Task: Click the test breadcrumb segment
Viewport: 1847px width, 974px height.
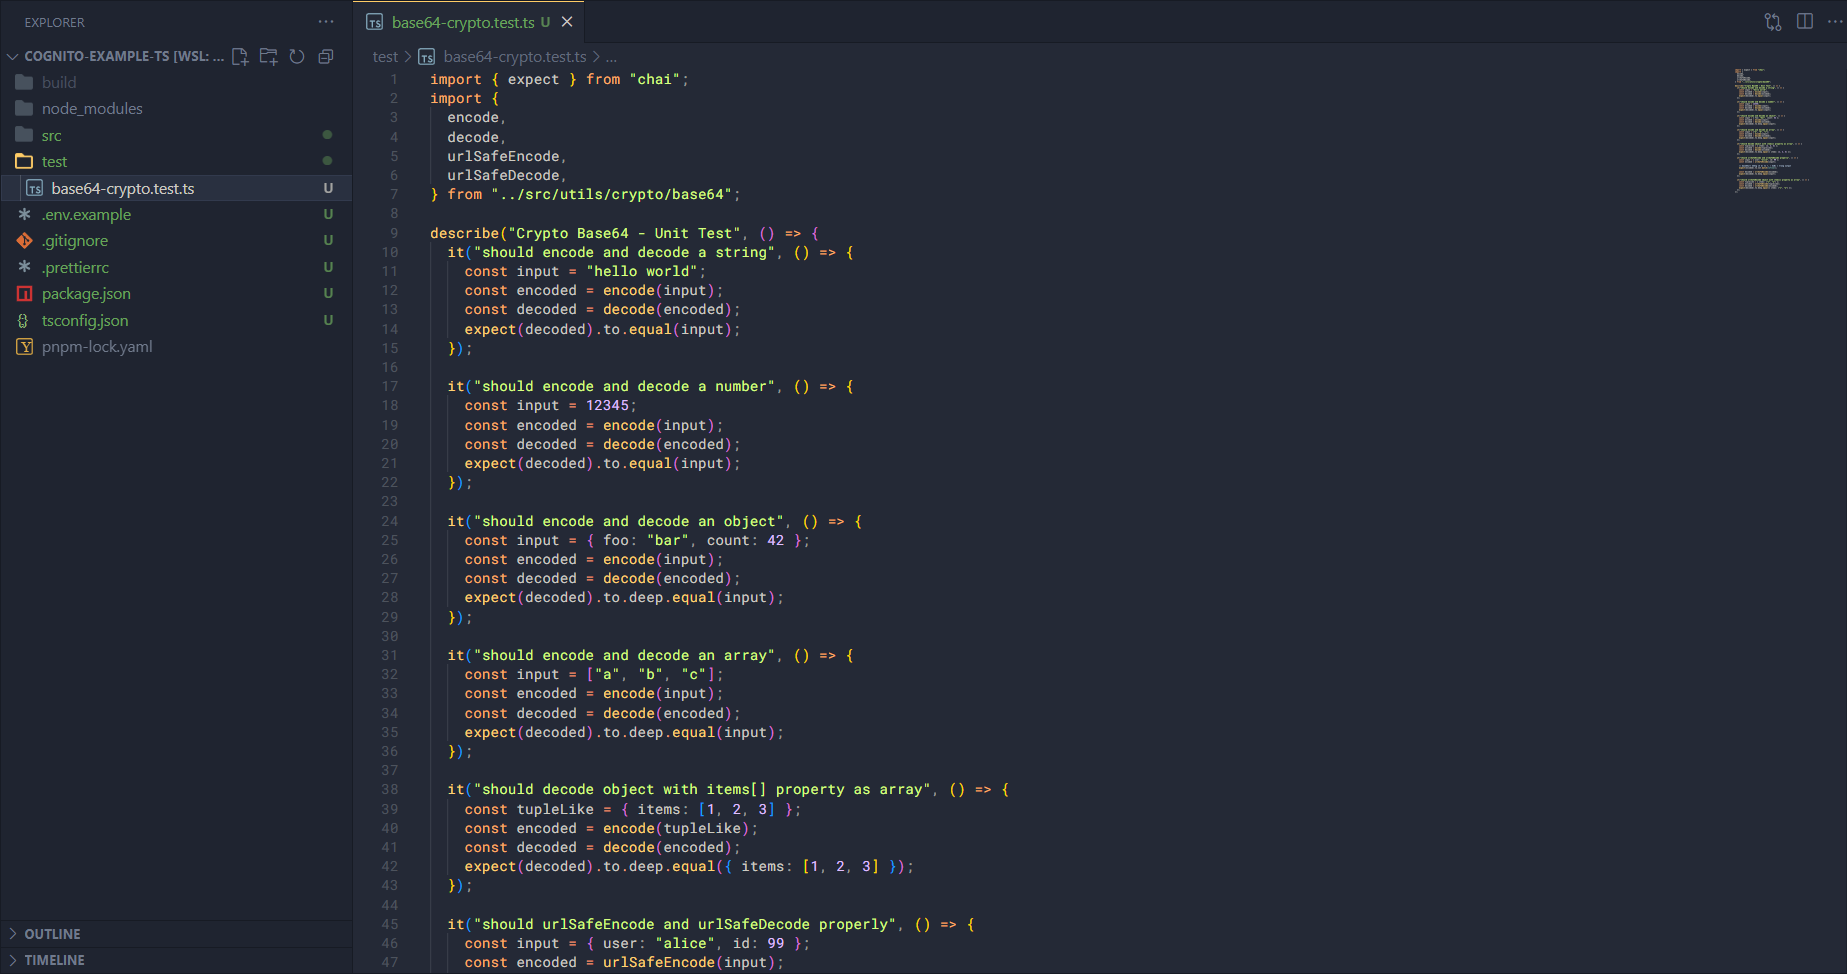Action: [x=385, y=57]
